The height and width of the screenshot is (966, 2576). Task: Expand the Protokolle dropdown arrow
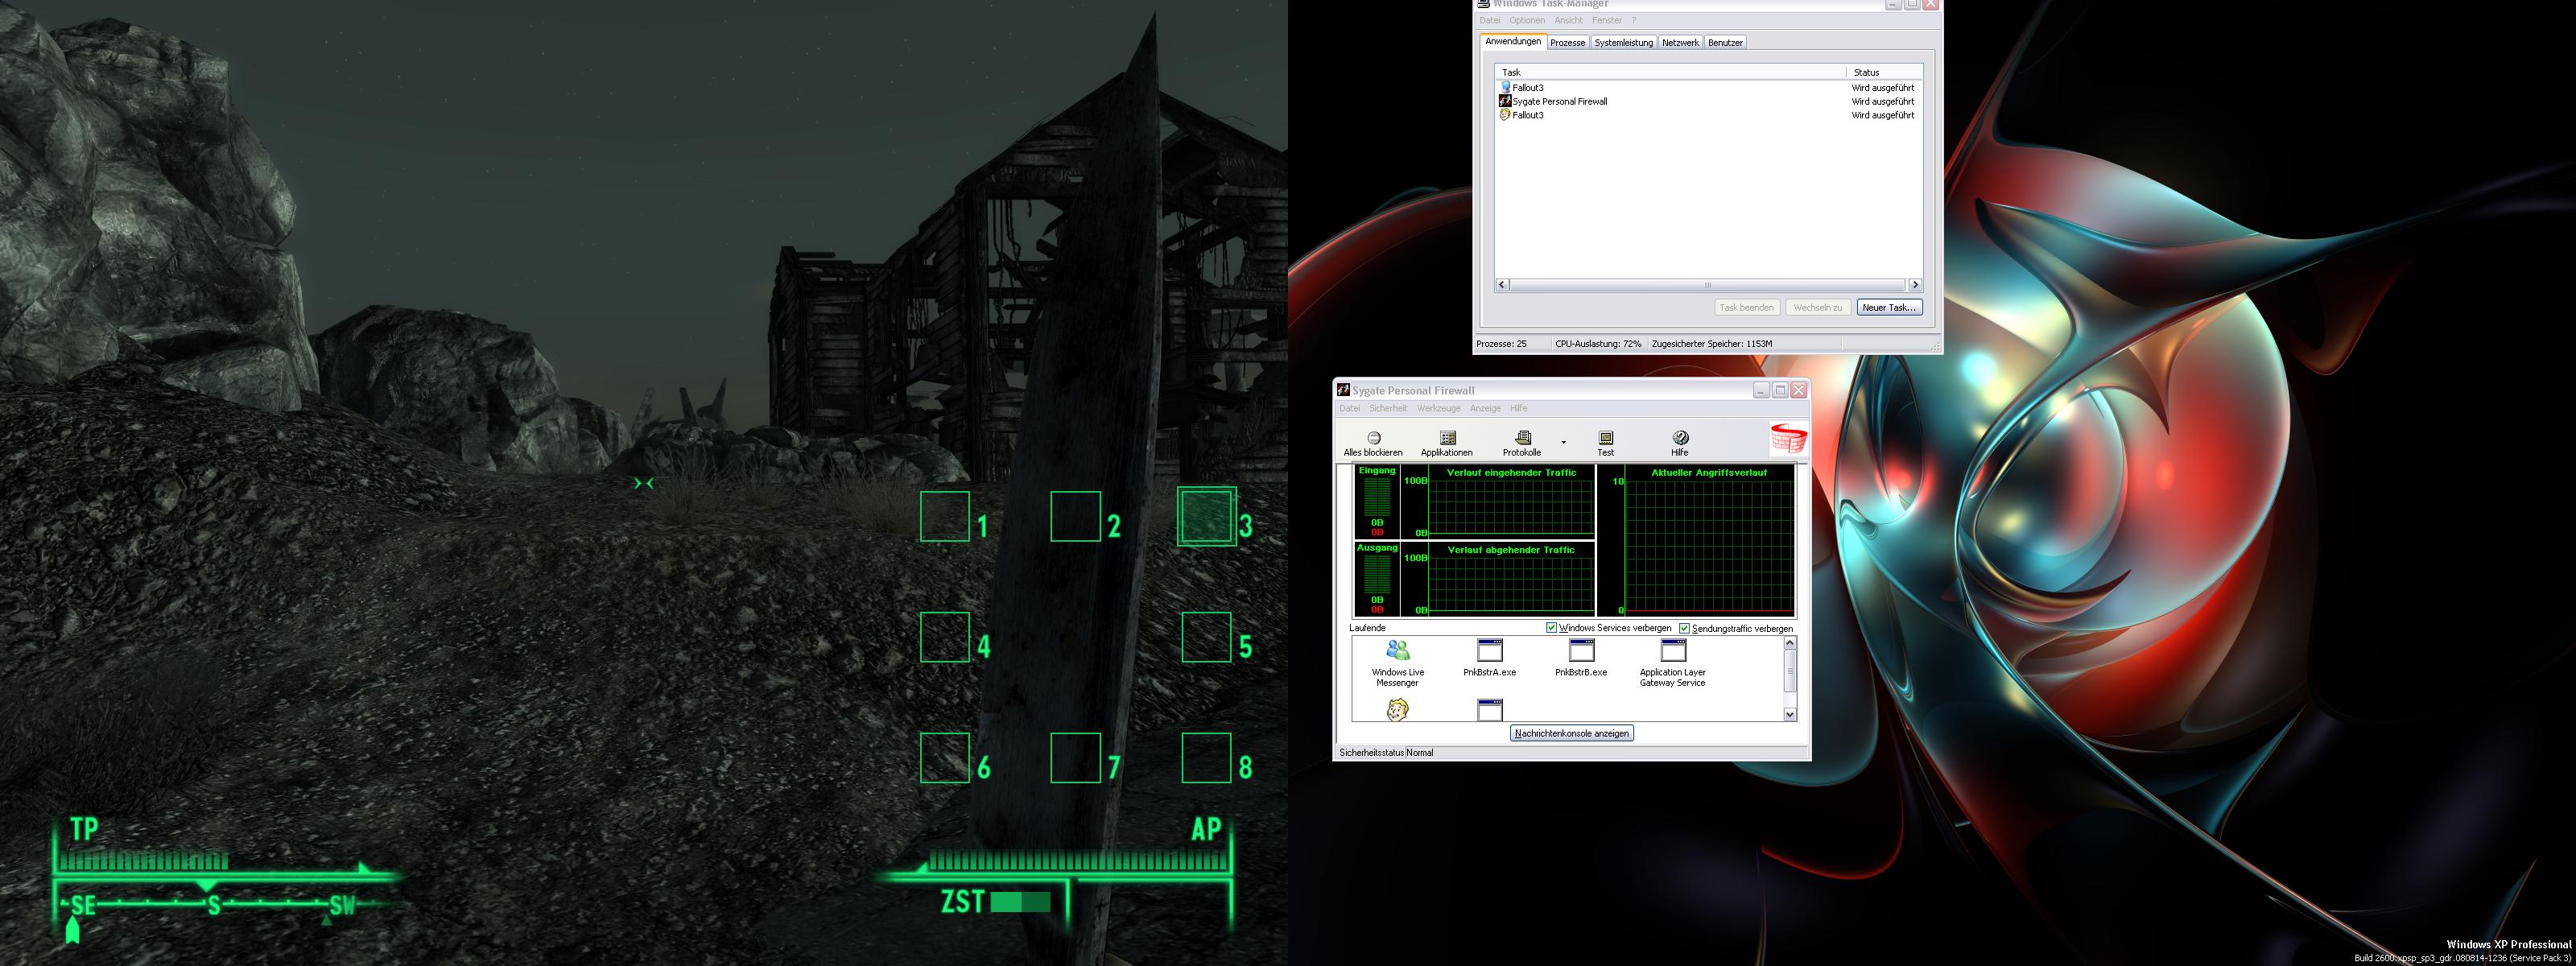point(1563,442)
